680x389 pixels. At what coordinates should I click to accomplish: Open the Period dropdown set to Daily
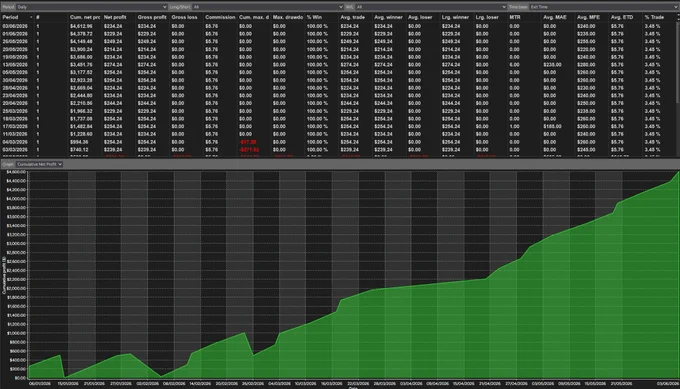[92, 7]
